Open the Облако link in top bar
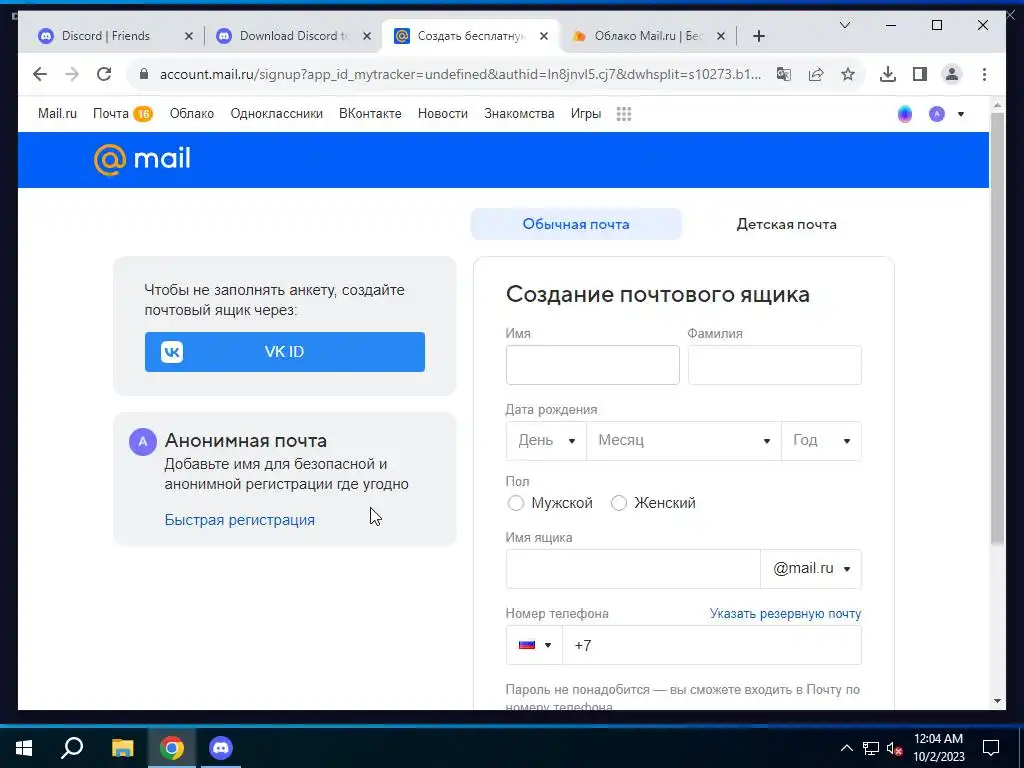1024x768 pixels. [191, 114]
